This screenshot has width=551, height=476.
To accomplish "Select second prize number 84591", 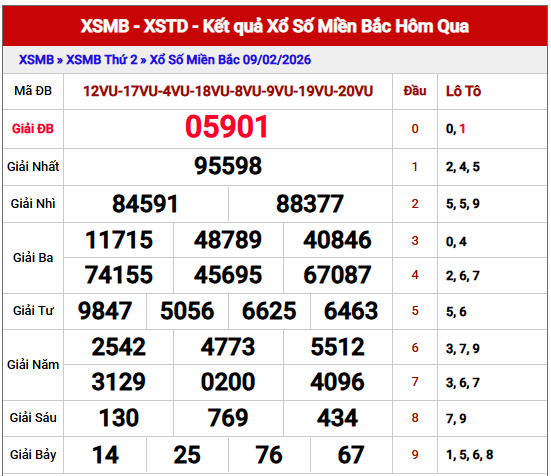I will point(145,204).
